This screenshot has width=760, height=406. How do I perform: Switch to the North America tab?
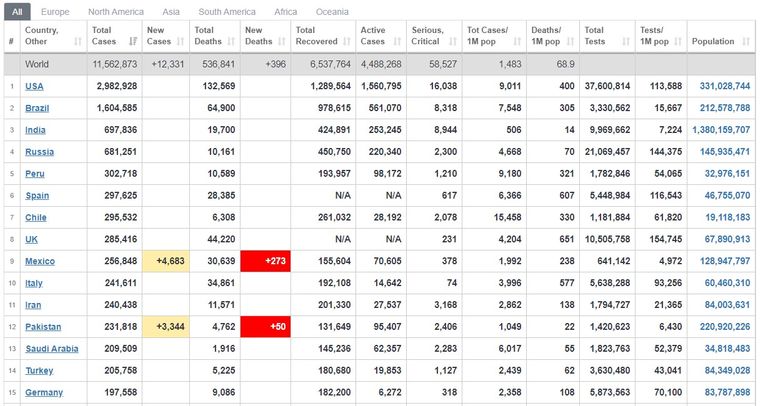point(115,12)
